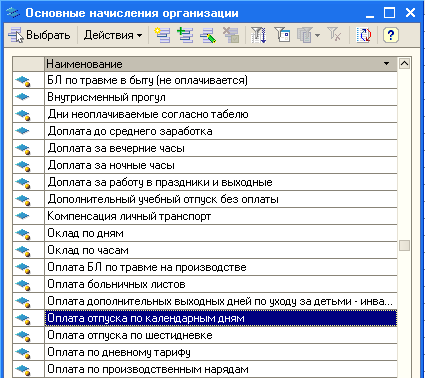Click icon of Оплата отпуска по шестидневке row
This screenshot has height=378, width=425.
[x=23, y=335]
